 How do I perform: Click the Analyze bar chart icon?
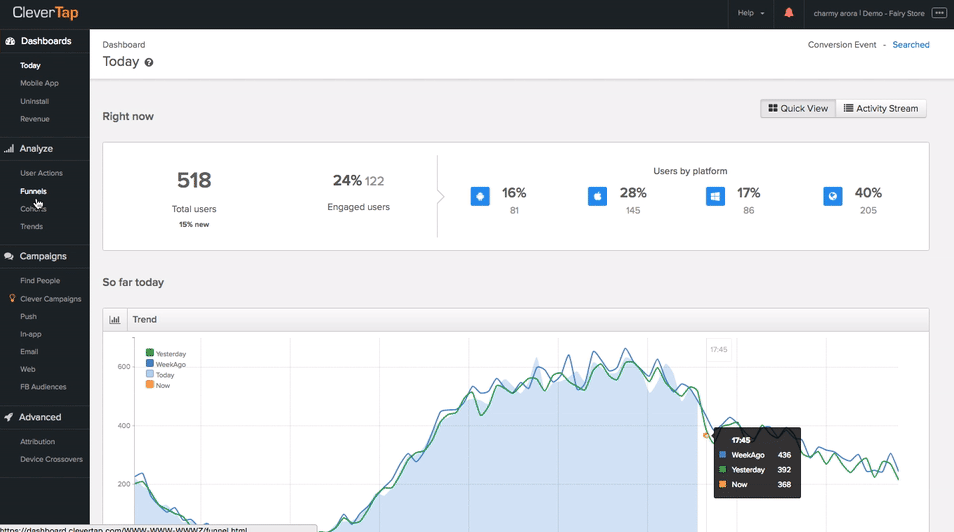pyautogui.click(x=9, y=149)
